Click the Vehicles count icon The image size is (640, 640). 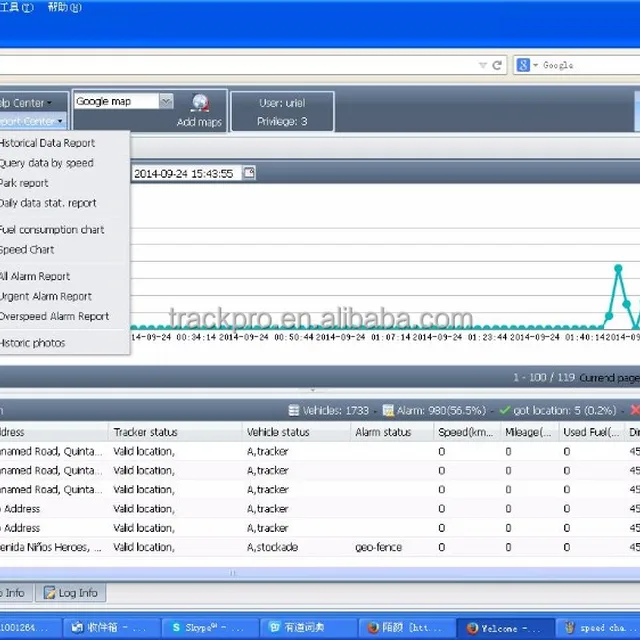pyautogui.click(x=294, y=410)
